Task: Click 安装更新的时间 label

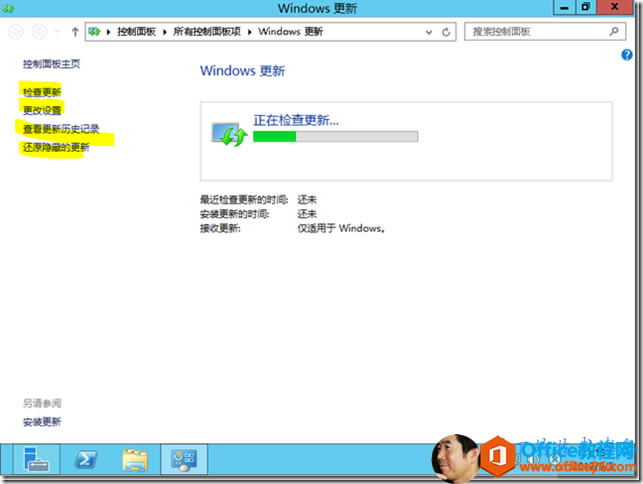Action: point(235,214)
